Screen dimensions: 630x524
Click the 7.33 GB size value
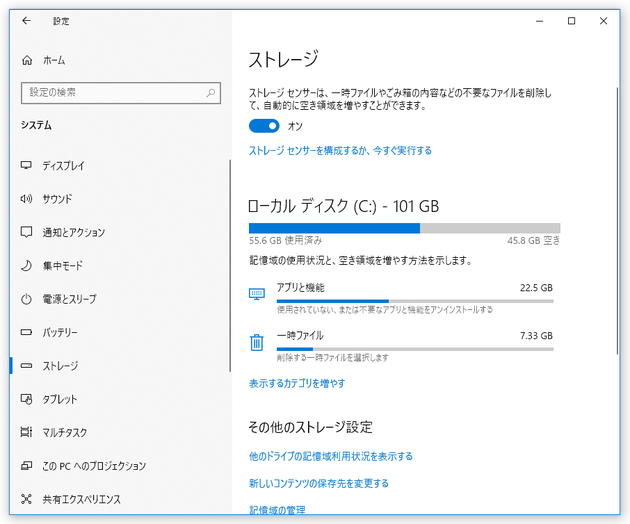point(536,336)
